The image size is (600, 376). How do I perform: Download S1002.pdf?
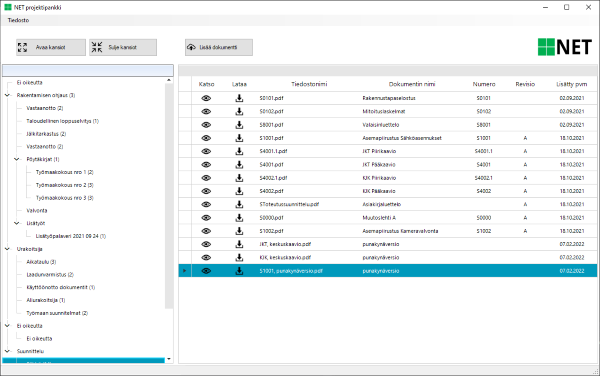(239, 231)
